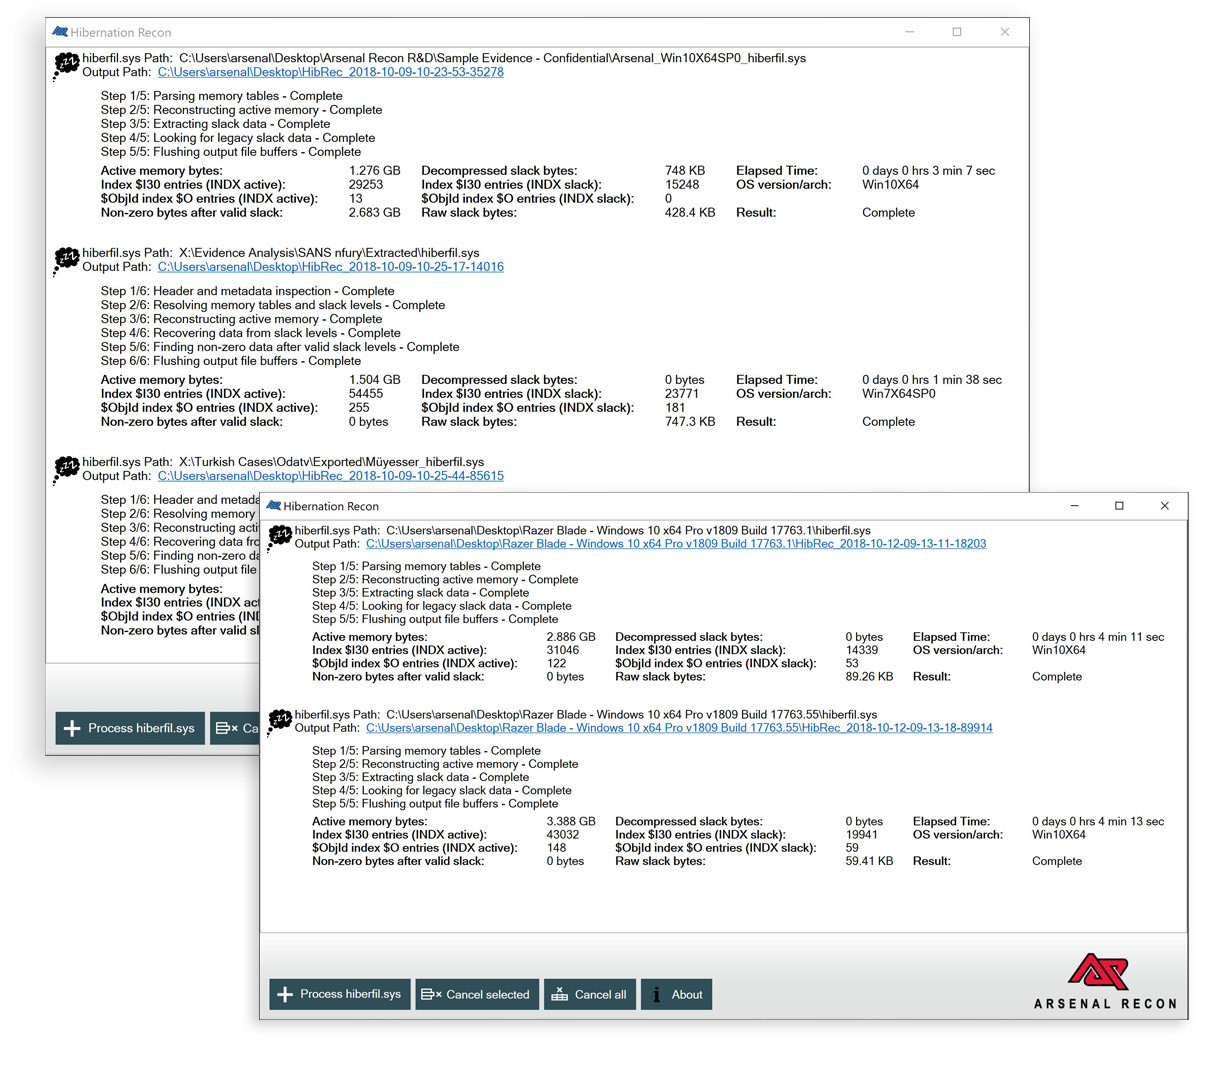The width and height of the screenshot is (1224, 1075).
Task: Open Build 17763.1 HibRec output path link
Action: (x=676, y=544)
